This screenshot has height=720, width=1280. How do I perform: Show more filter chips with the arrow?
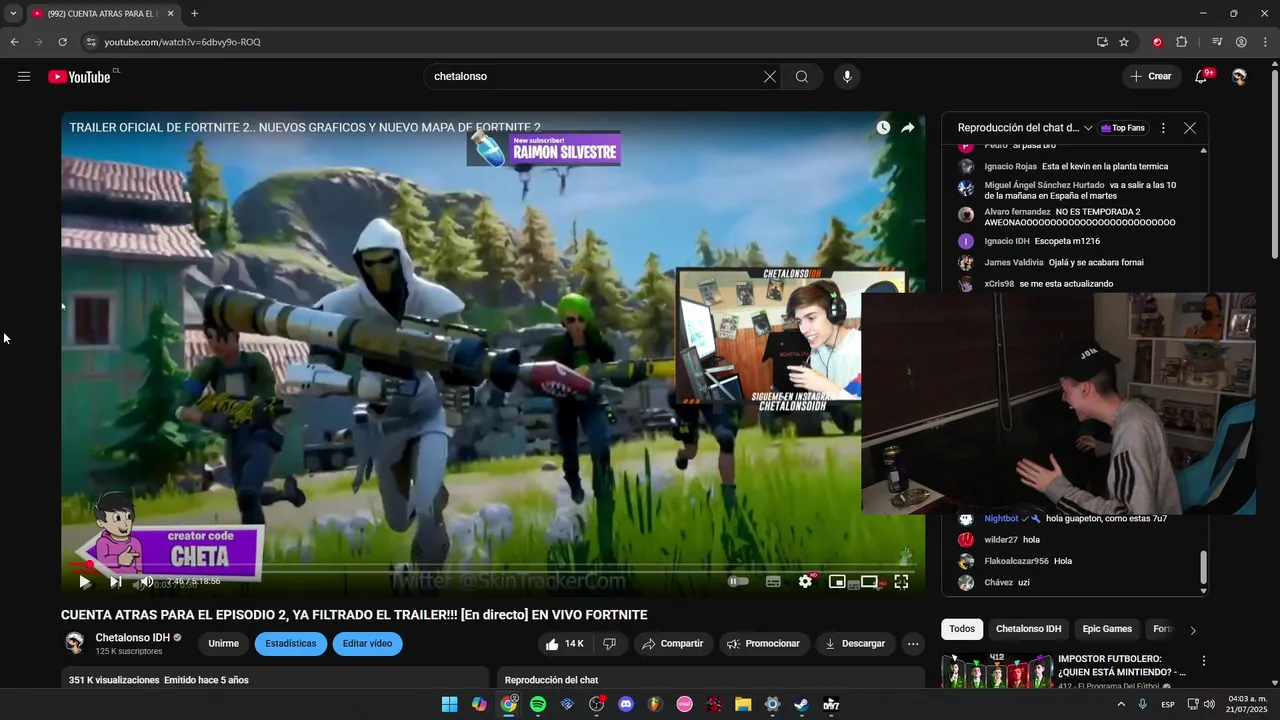click(1192, 630)
